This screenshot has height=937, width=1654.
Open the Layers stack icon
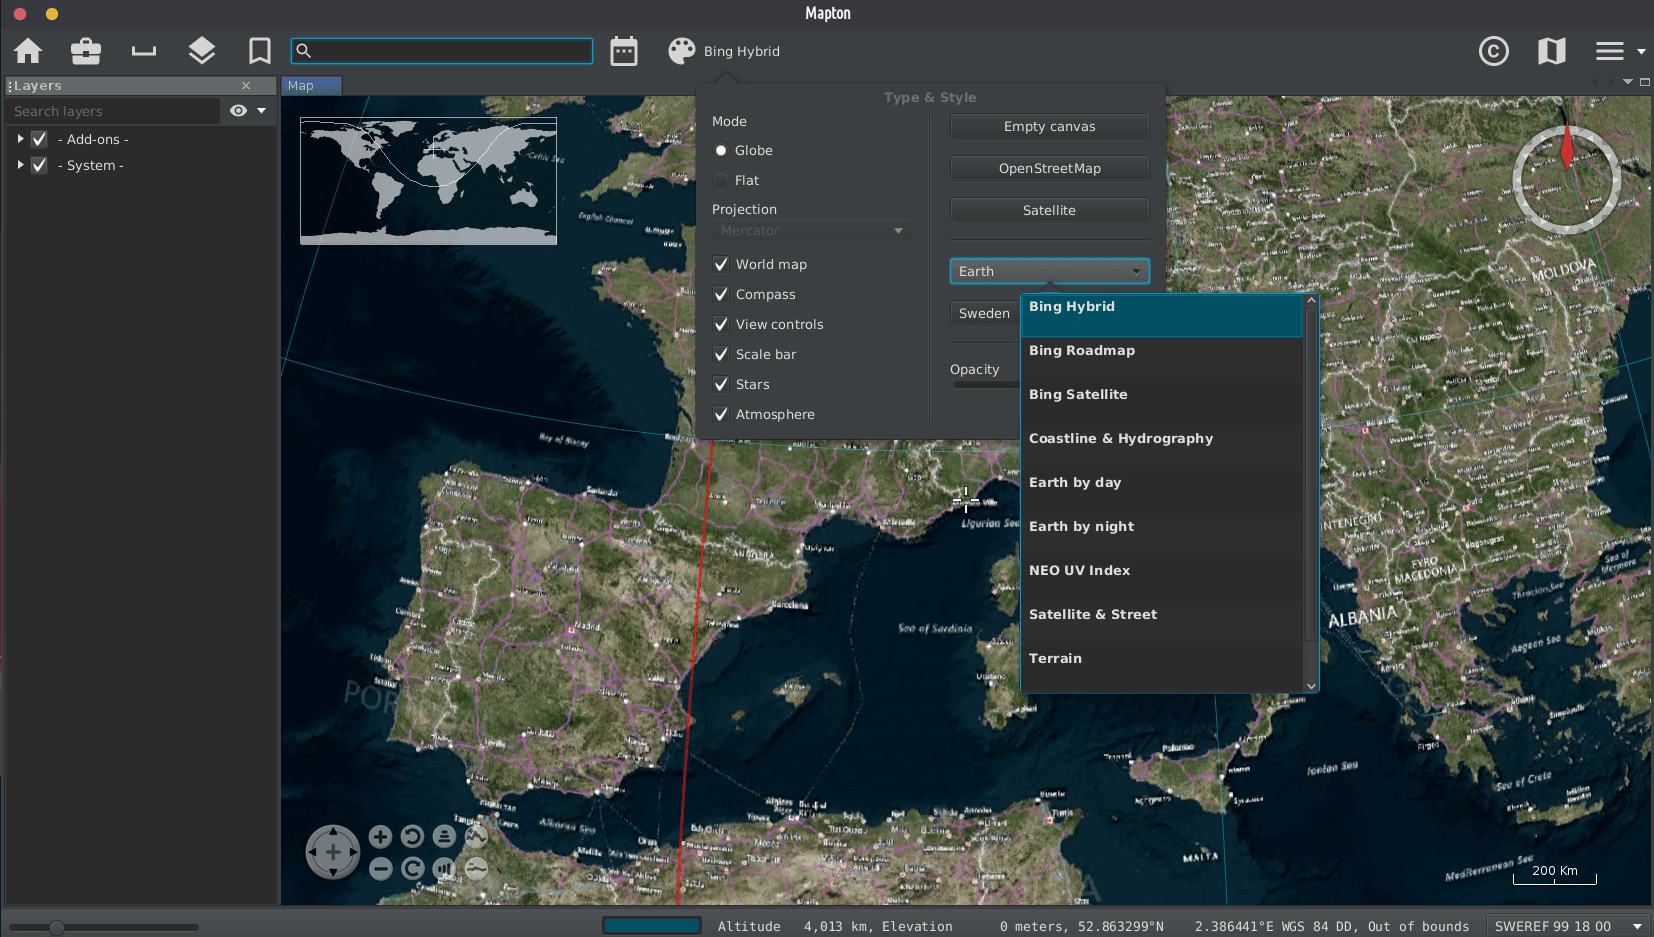click(202, 51)
